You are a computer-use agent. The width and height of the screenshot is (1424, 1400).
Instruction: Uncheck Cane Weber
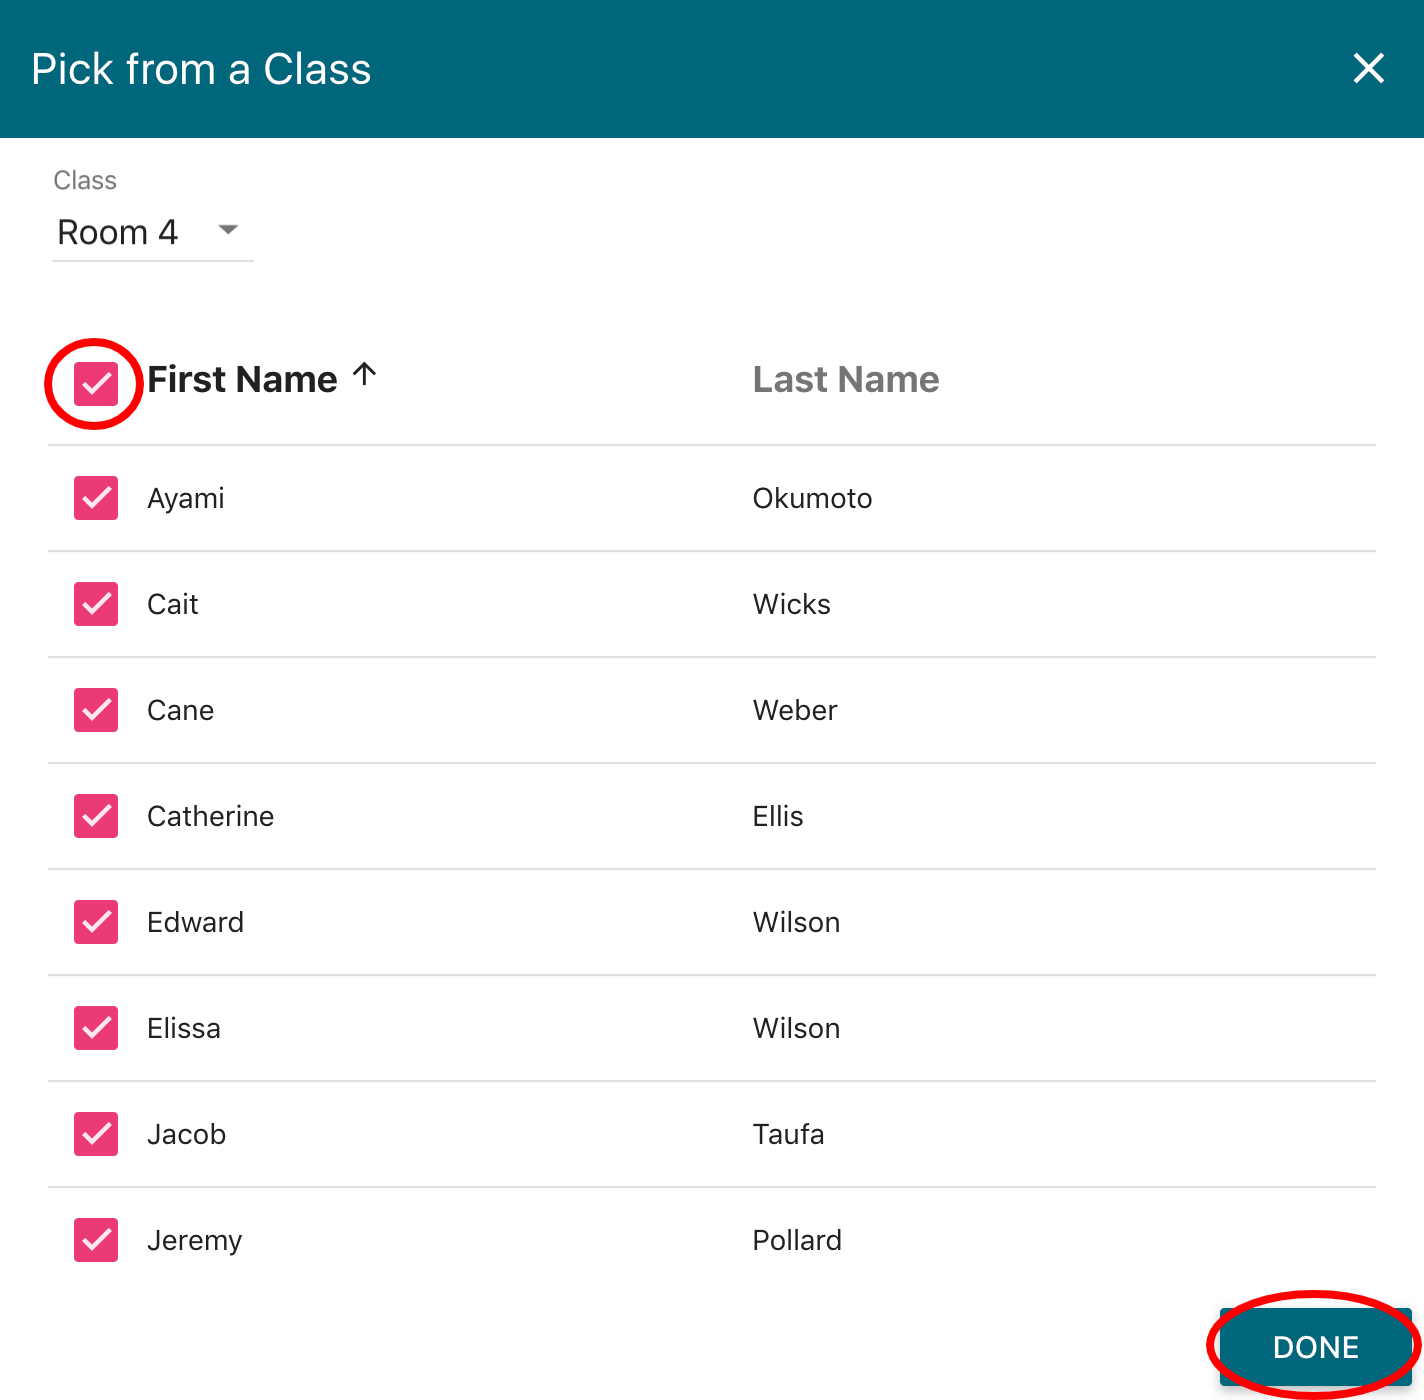[95, 709]
